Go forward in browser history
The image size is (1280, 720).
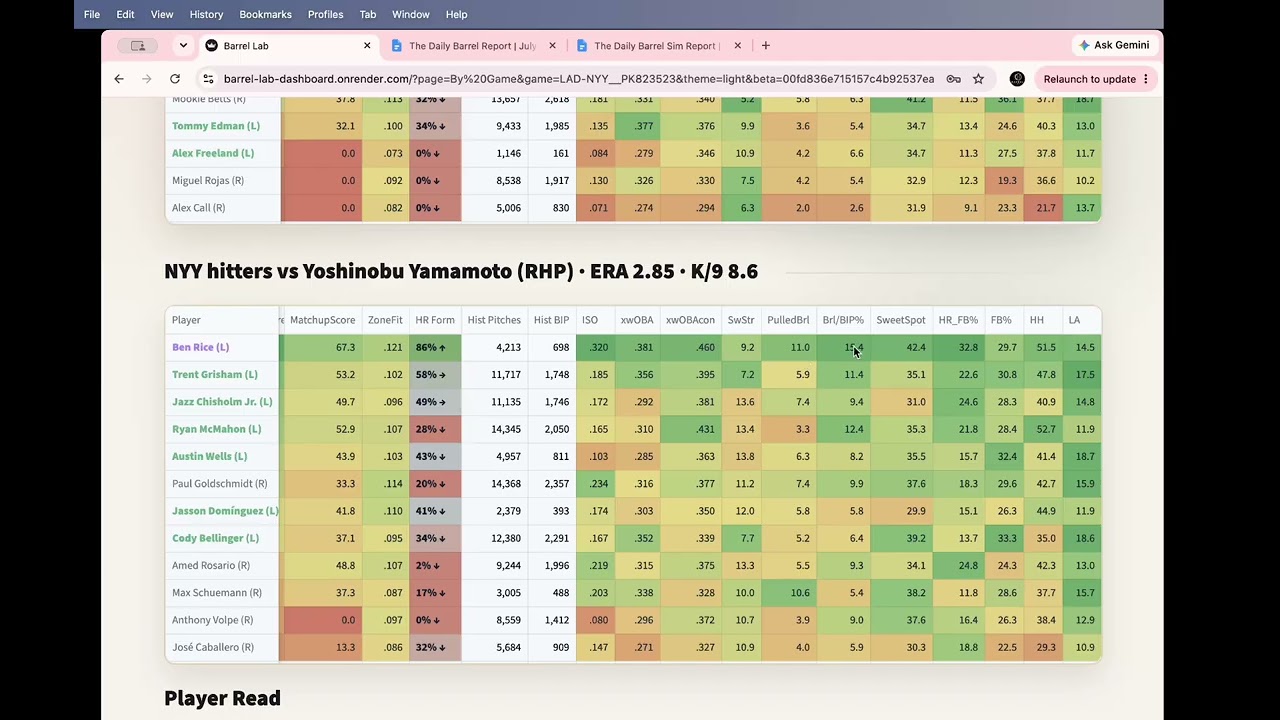click(x=147, y=79)
